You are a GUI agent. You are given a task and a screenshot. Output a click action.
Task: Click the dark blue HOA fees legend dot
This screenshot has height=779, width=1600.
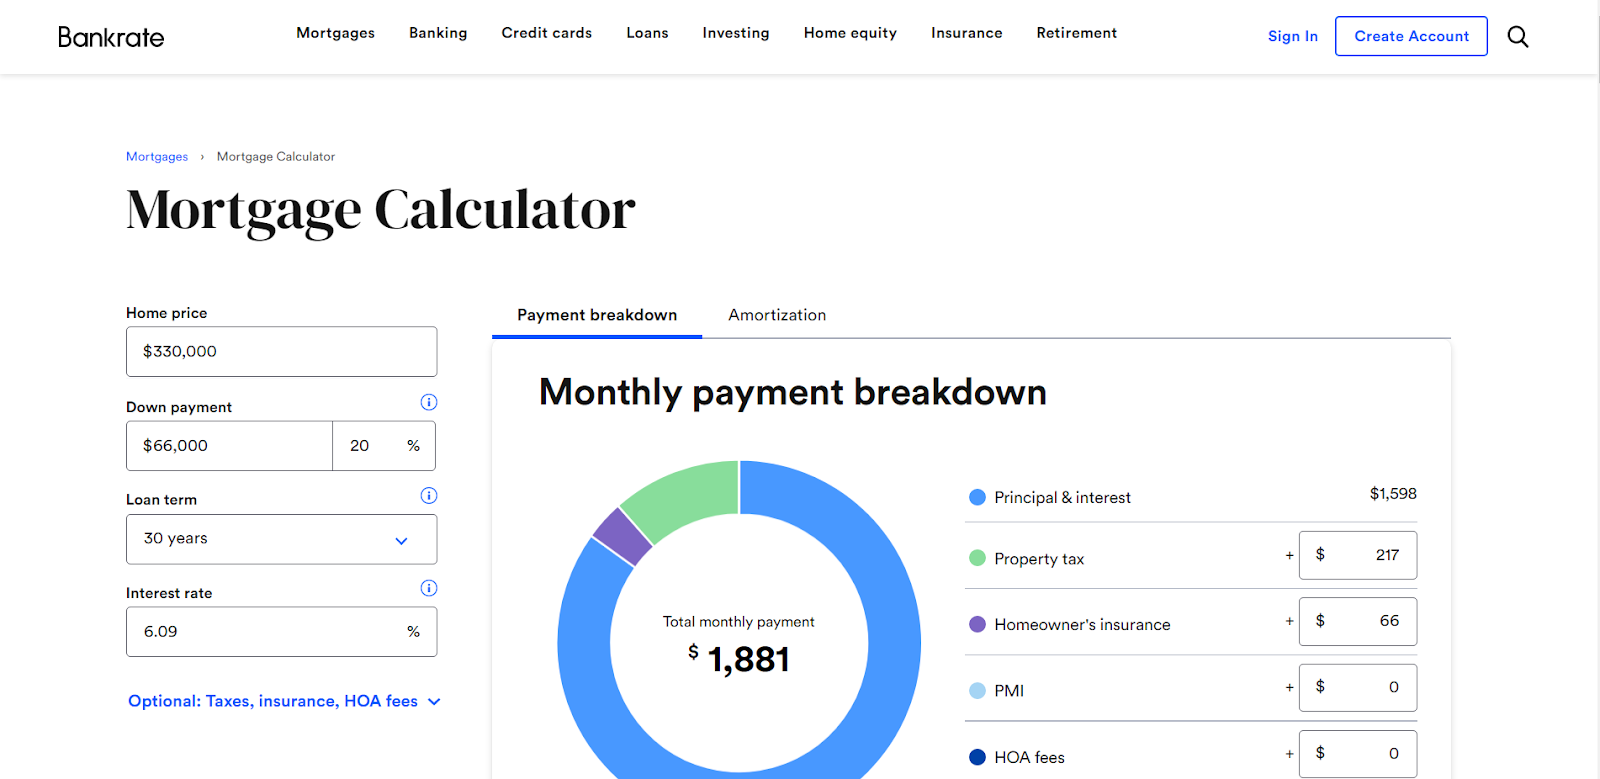click(x=978, y=757)
